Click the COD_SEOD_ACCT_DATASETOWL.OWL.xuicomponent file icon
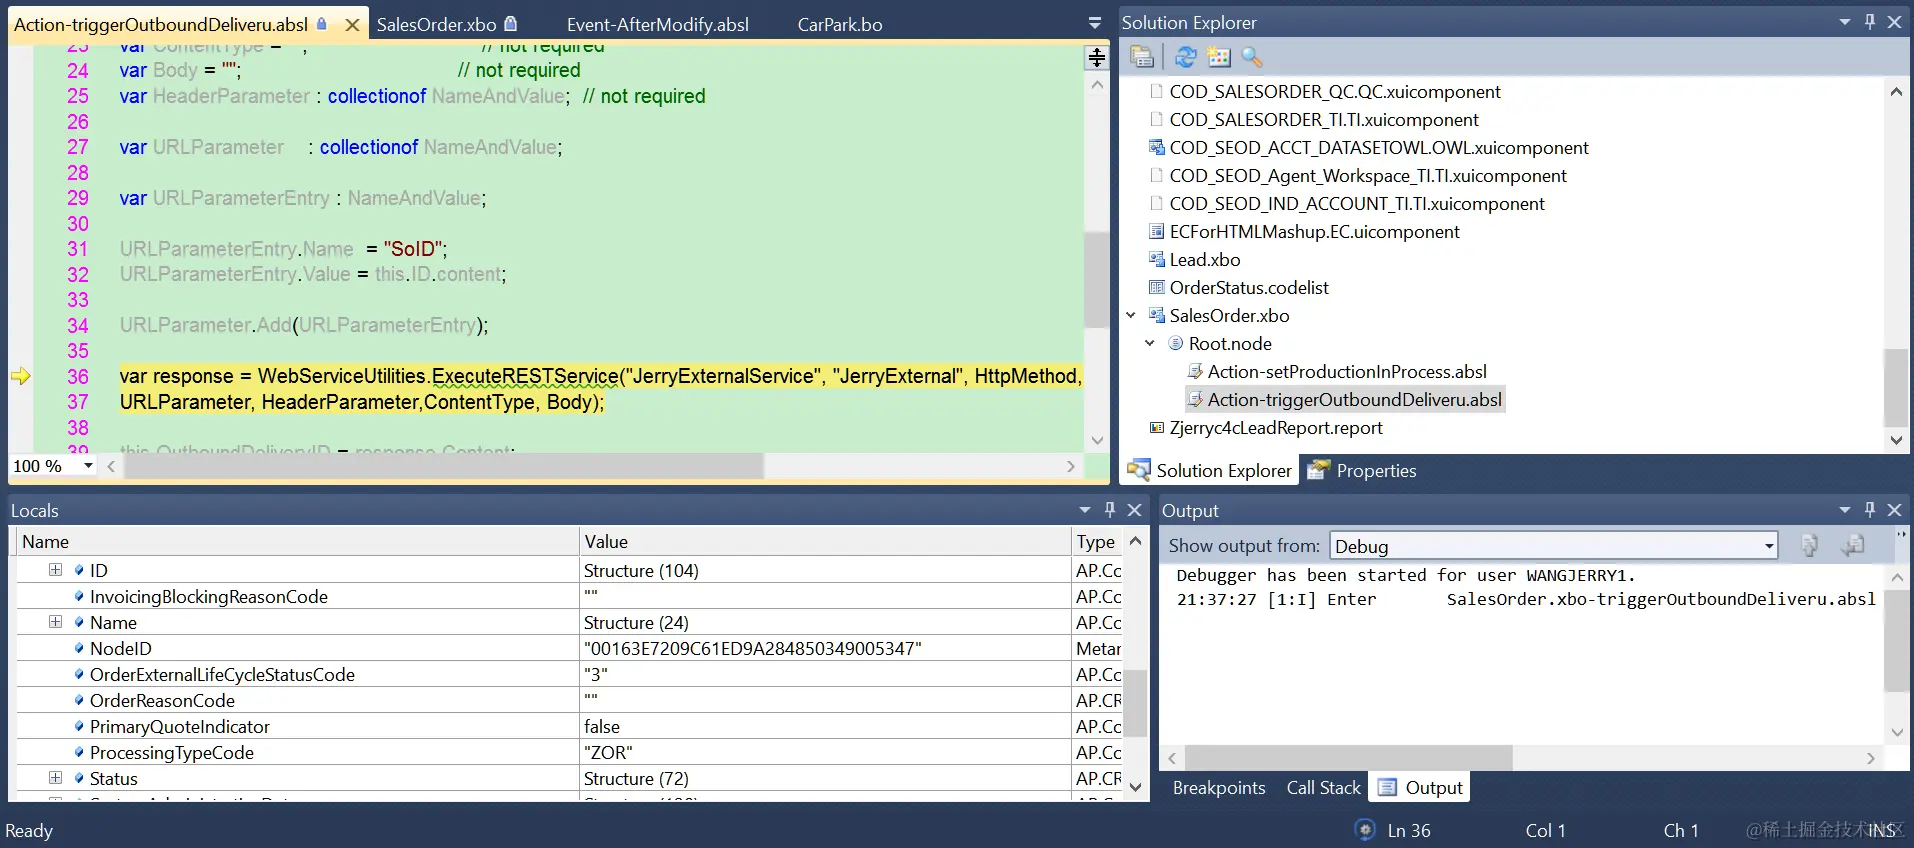This screenshot has width=1914, height=848. (x=1156, y=147)
